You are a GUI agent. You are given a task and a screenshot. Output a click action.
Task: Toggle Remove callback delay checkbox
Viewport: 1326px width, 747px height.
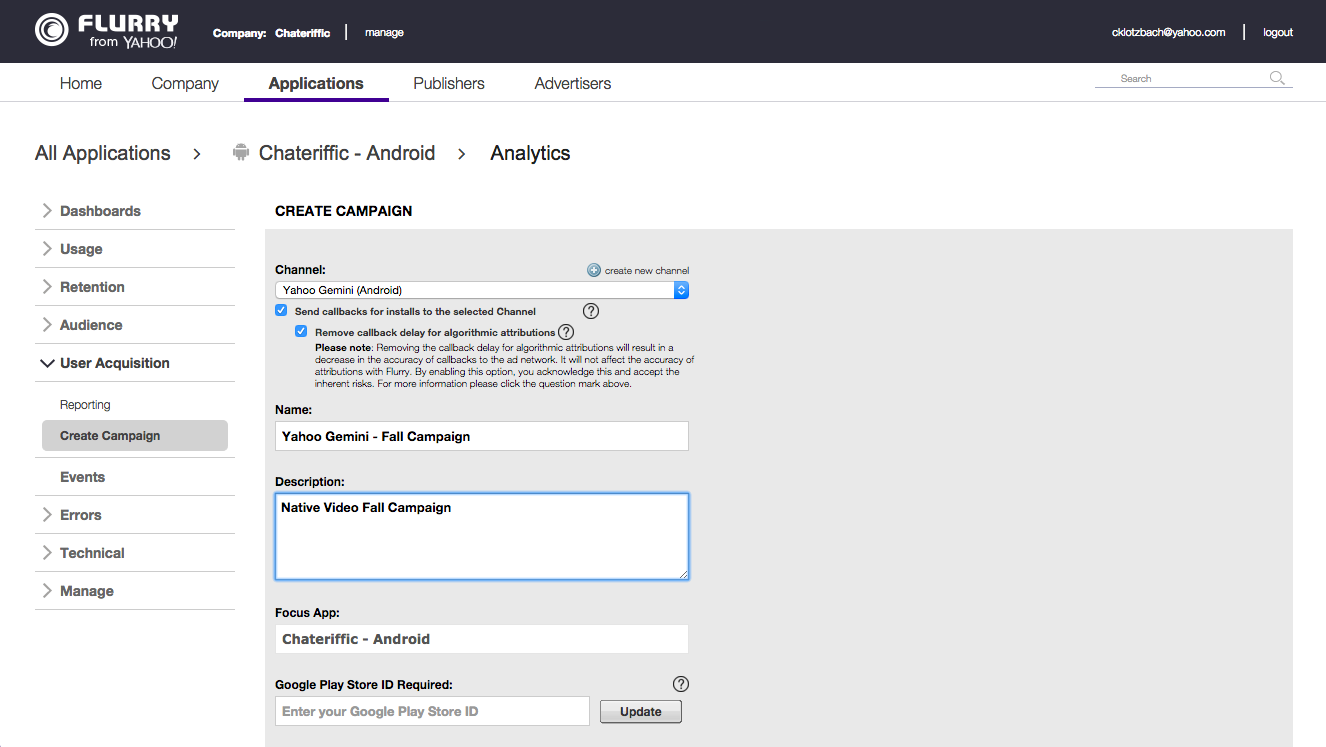[301, 331]
